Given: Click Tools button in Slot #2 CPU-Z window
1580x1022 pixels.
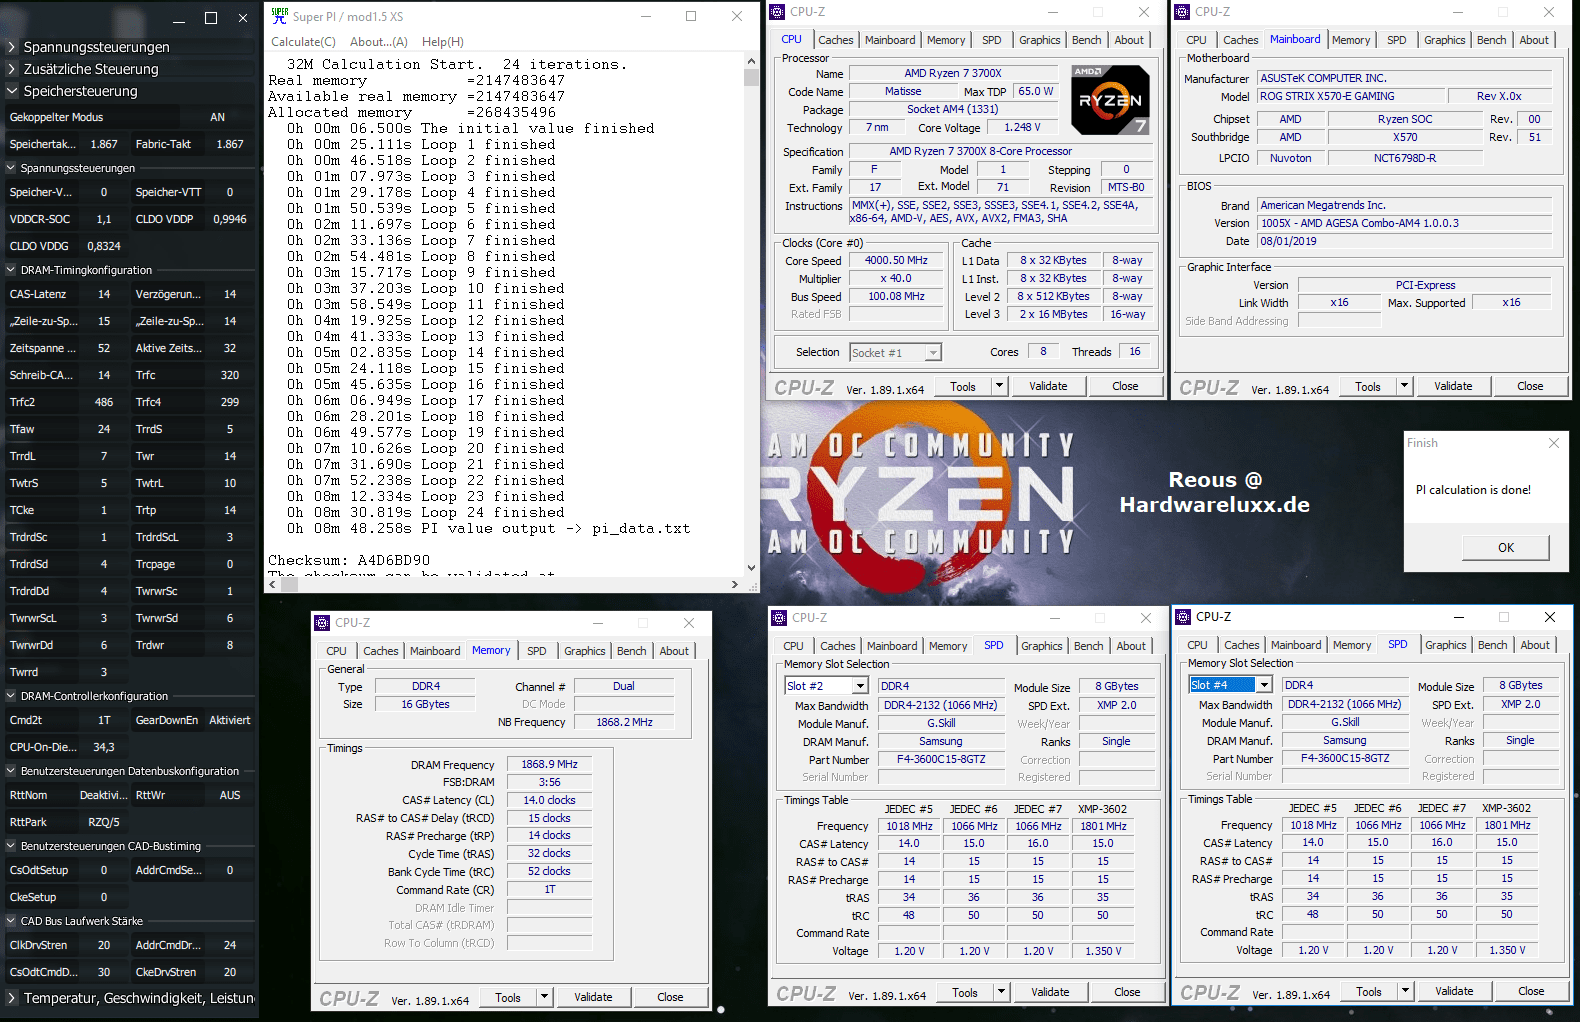Looking at the screenshot, I should (x=965, y=992).
